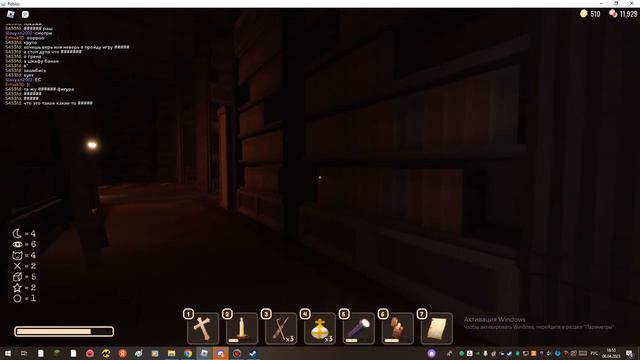Click the cube counter icon

pos(17,277)
